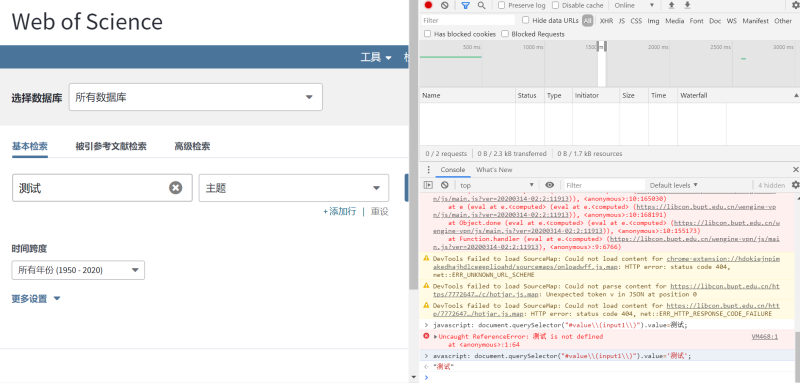Select the All filter type
The height and width of the screenshot is (383, 800).
click(x=588, y=21)
